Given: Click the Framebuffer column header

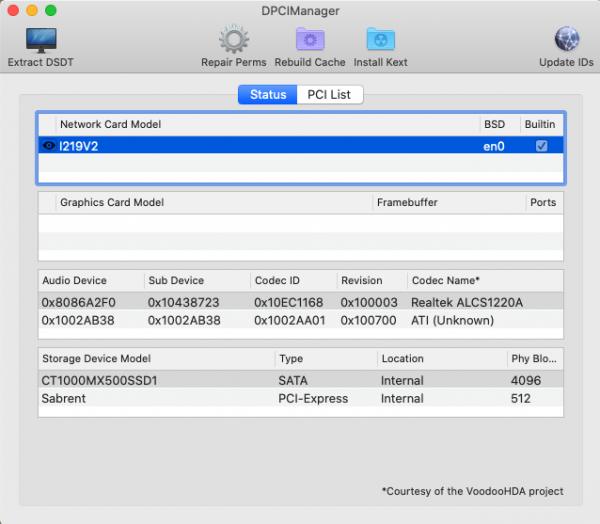Looking at the screenshot, I should (x=407, y=202).
